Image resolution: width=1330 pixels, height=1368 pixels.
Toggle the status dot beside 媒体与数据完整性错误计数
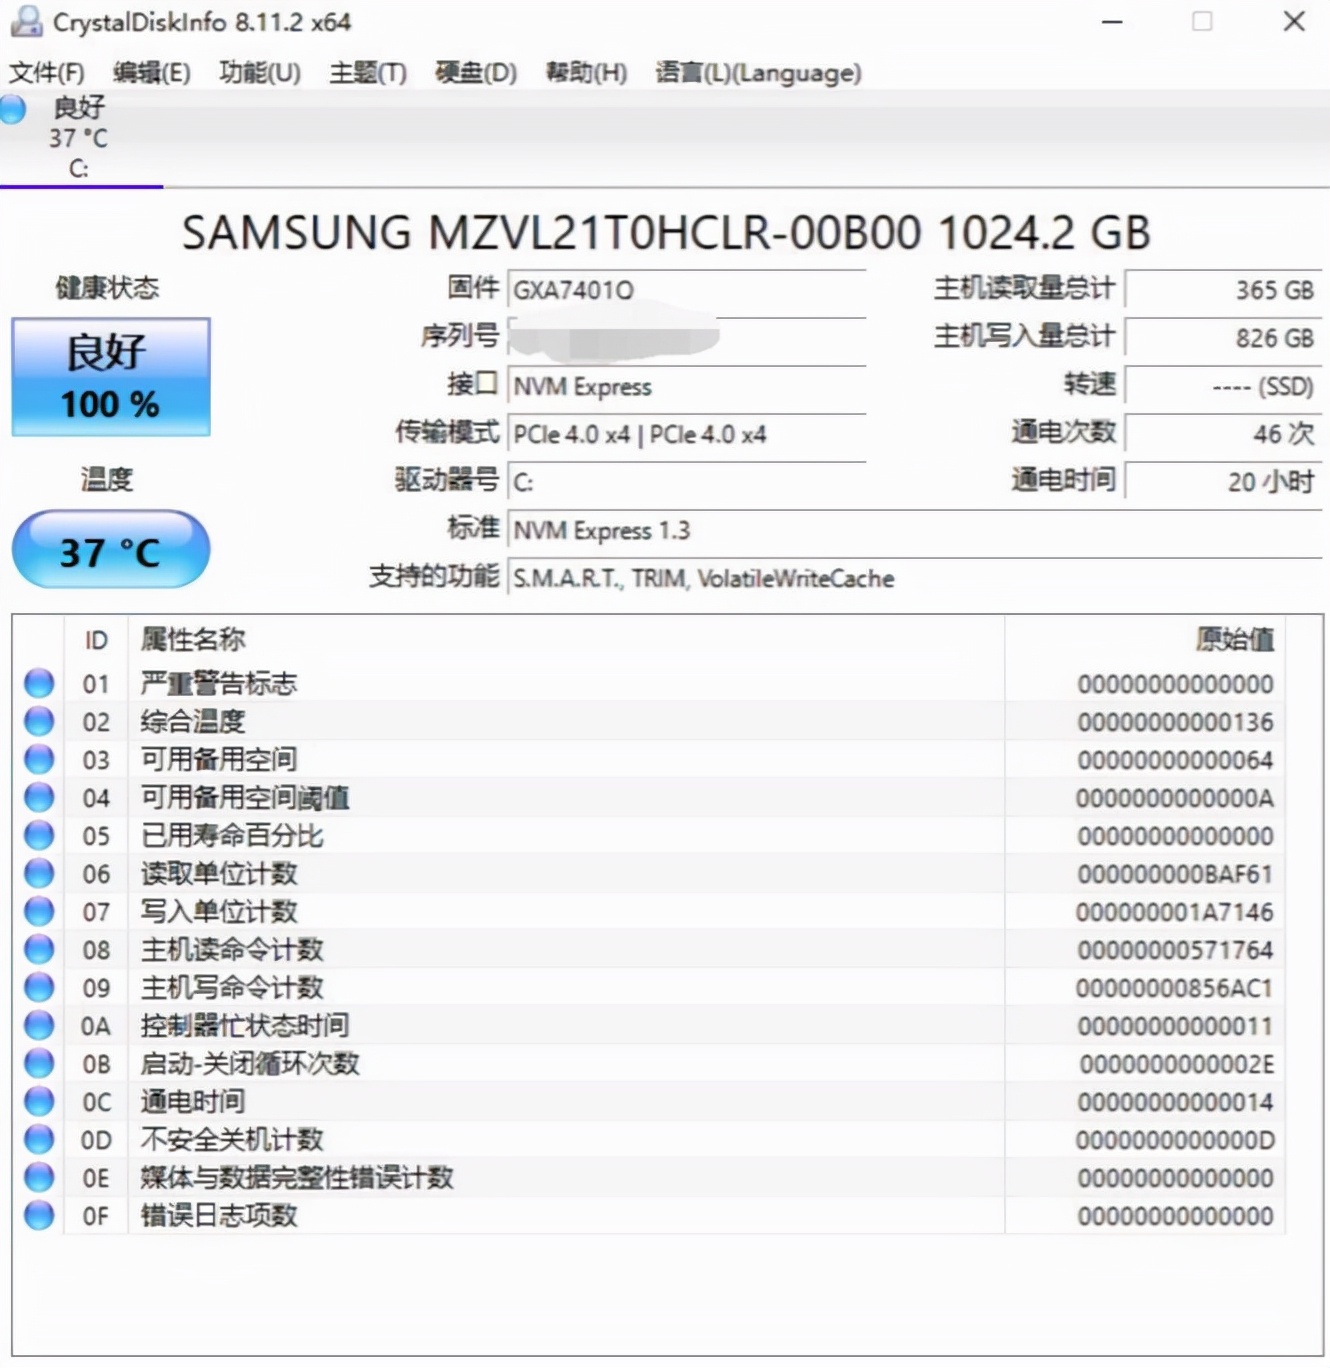point(38,1177)
